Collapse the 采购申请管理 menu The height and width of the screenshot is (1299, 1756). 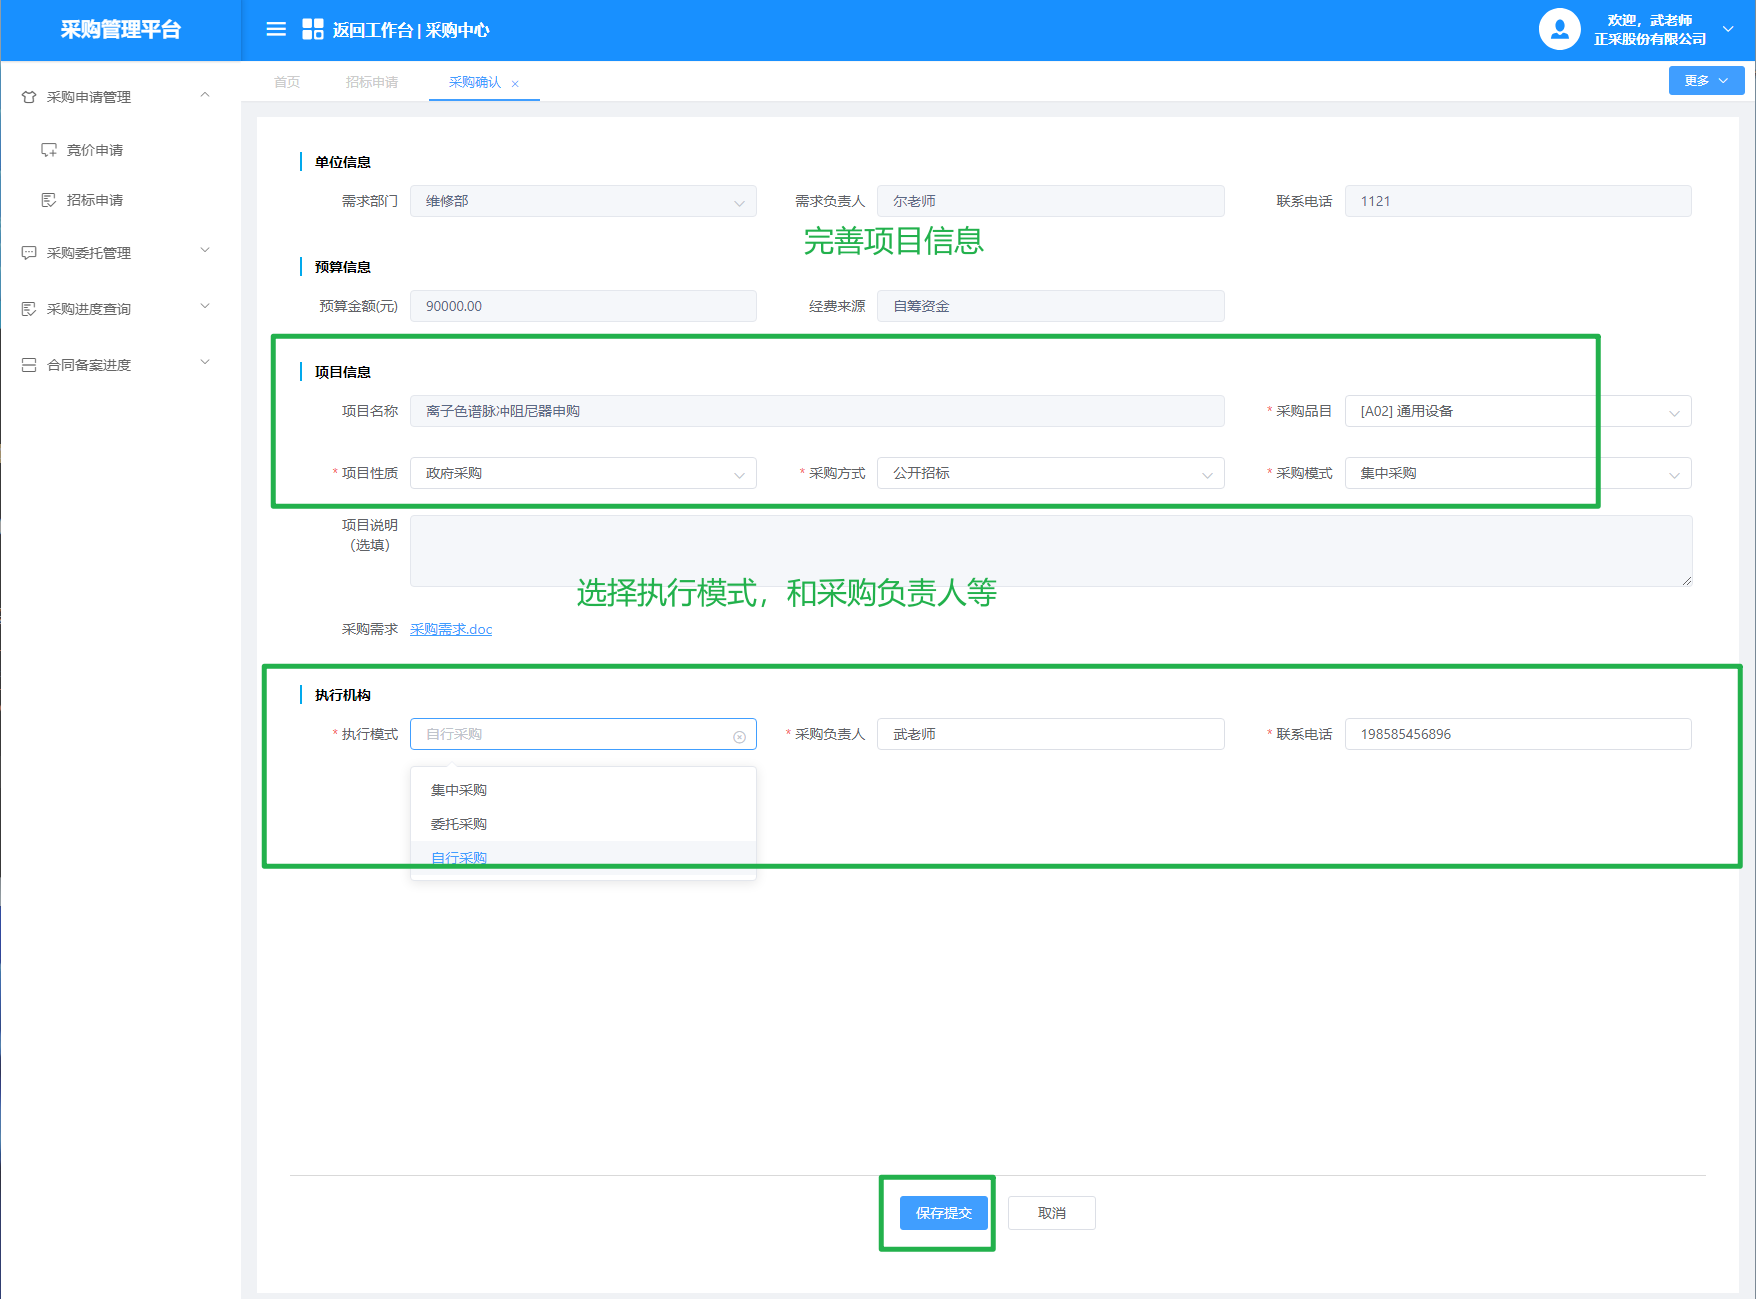tap(205, 95)
